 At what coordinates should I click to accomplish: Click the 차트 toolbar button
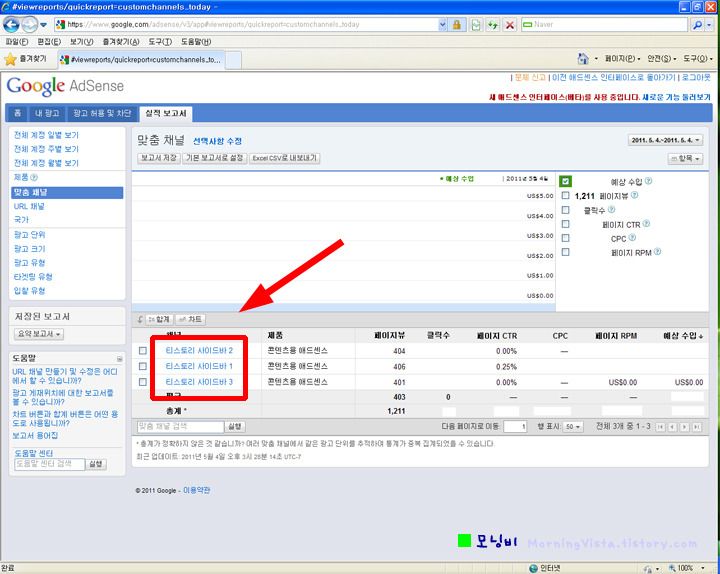pyautogui.click(x=191, y=319)
